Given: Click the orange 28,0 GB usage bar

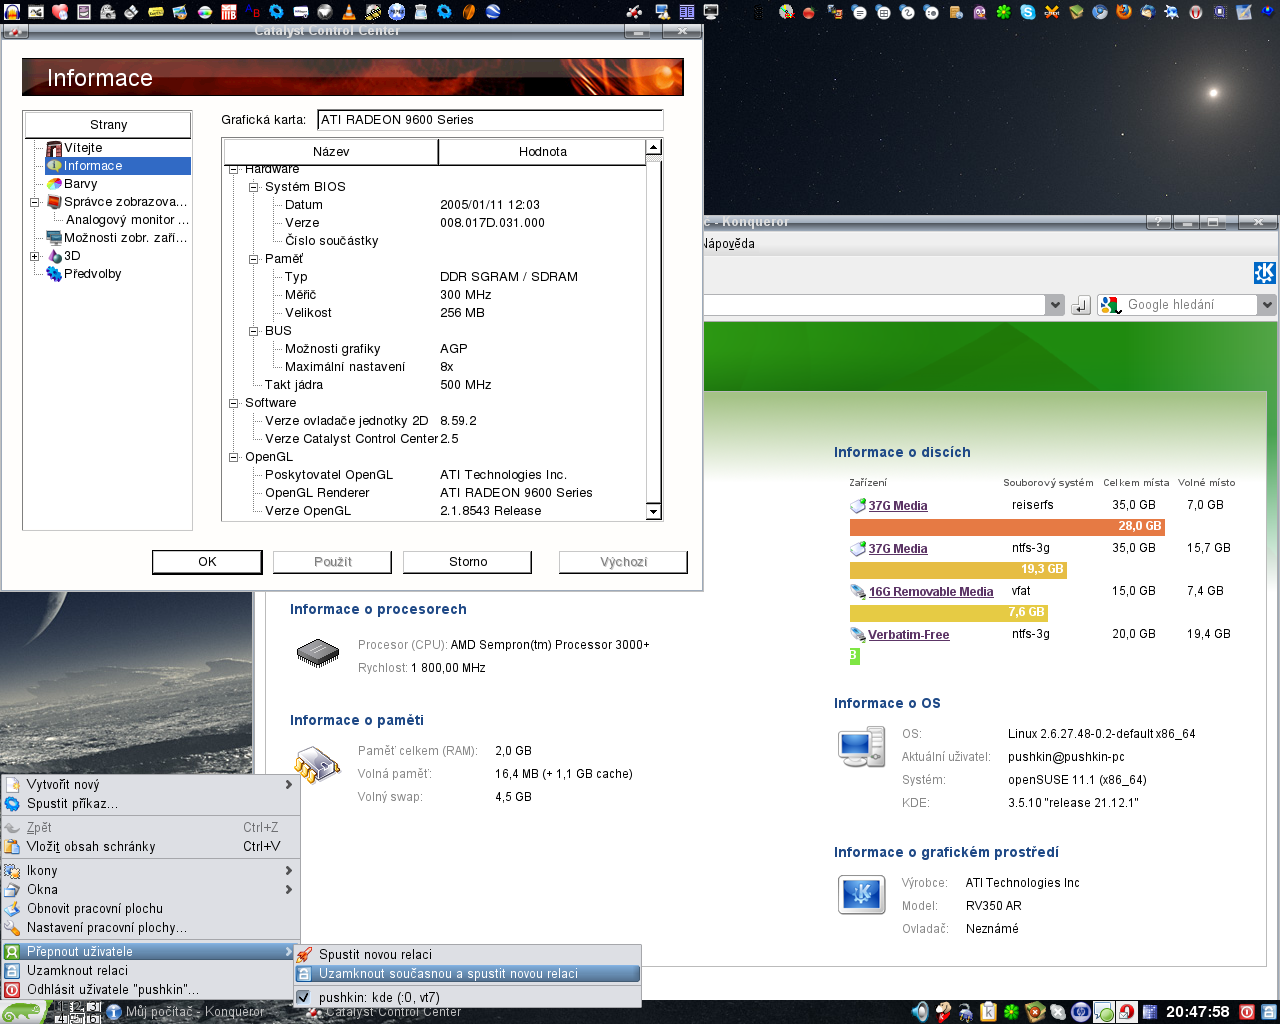Looking at the screenshot, I should coord(1007,527).
